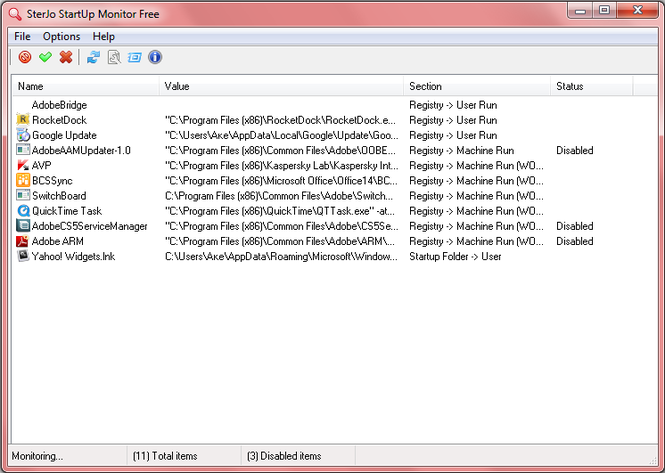Sort list by Name column header

tap(85, 87)
